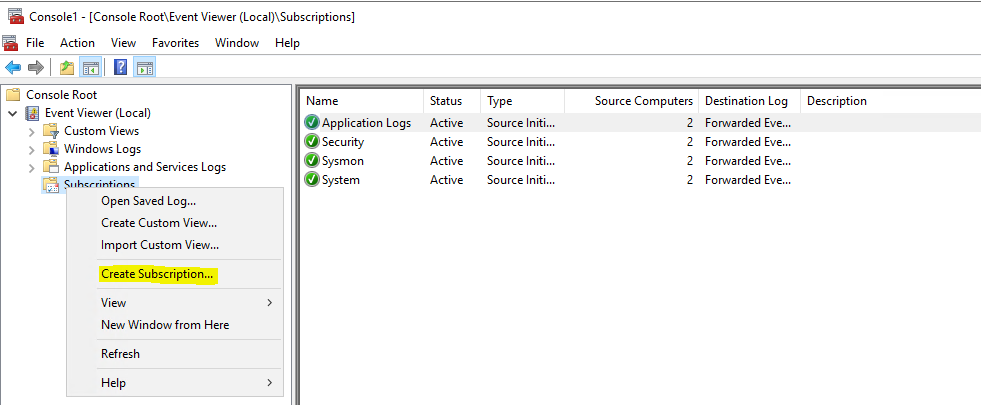Click the blue Back arrow toolbar icon
This screenshot has width=981, height=405.
tap(13, 68)
